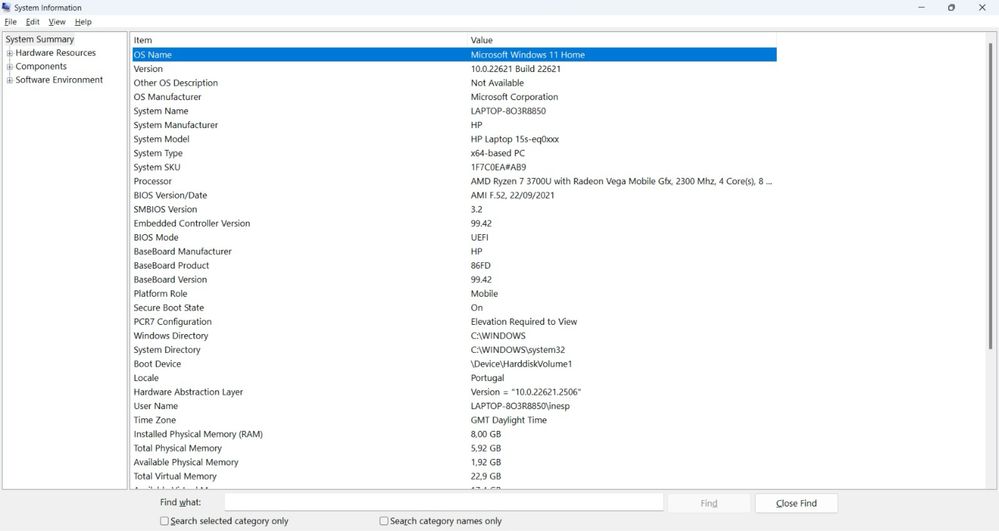Click the Find what input field

click(x=443, y=503)
